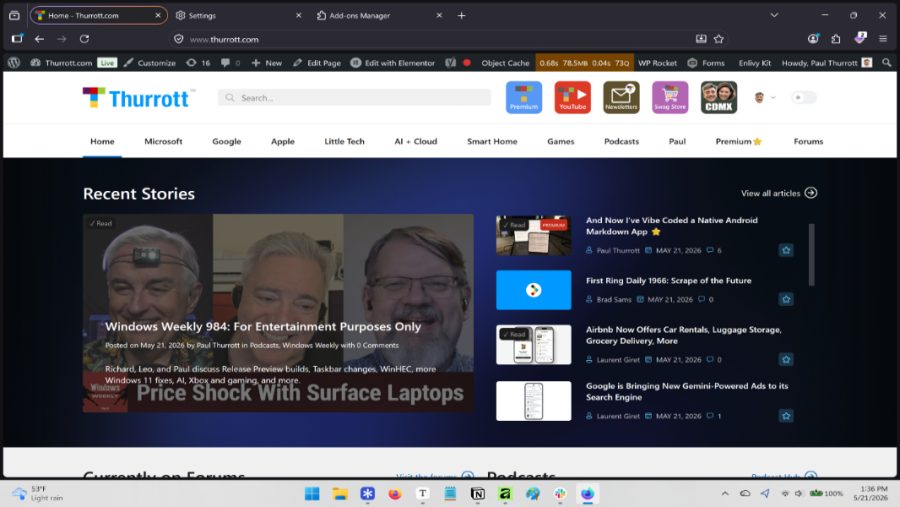Open Windows Start menu
This screenshot has height=507, width=900.
tap(312, 494)
